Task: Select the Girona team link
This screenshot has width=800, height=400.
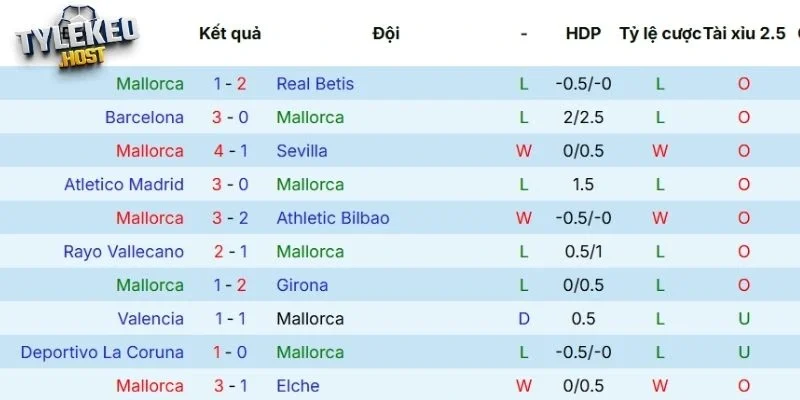Action: (x=301, y=285)
